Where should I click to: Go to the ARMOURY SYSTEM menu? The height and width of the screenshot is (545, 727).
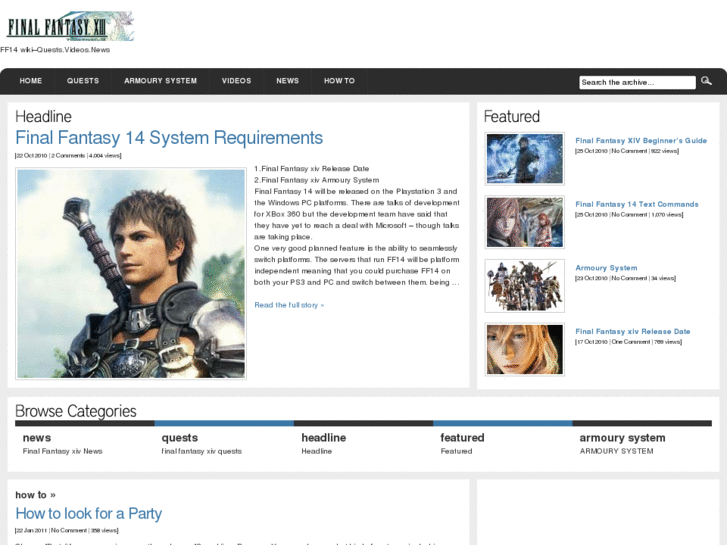click(160, 81)
